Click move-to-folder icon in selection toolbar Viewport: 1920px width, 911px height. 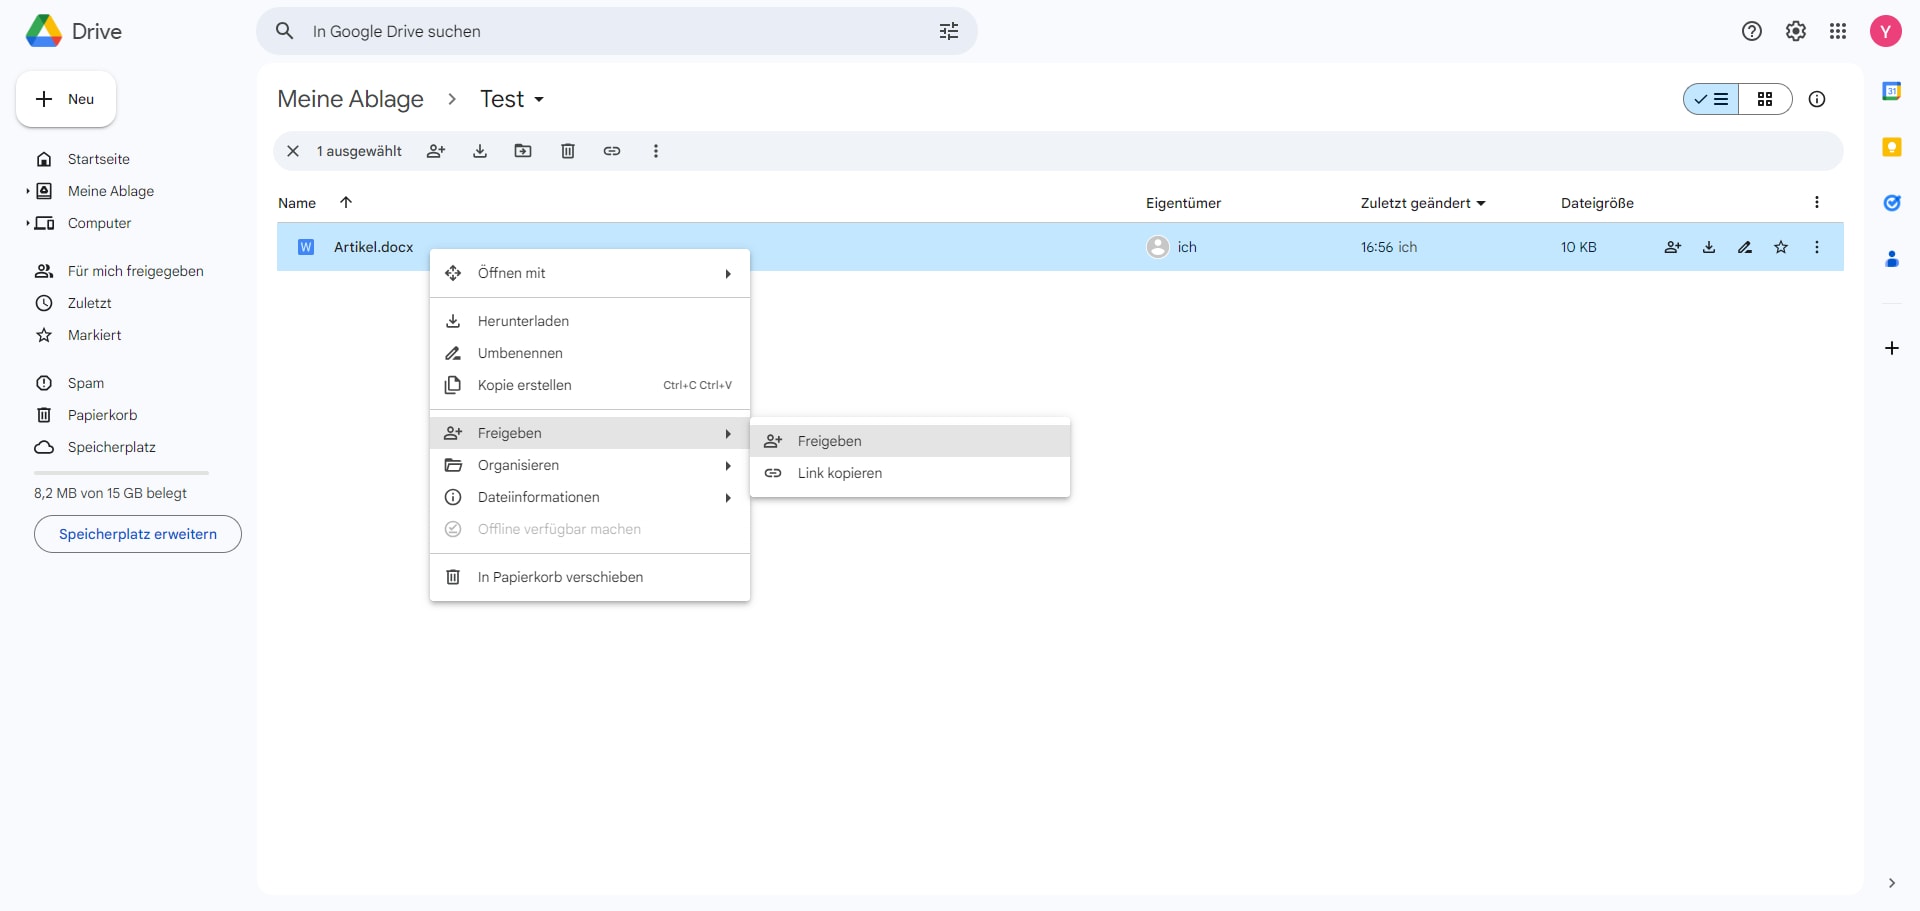(x=523, y=151)
